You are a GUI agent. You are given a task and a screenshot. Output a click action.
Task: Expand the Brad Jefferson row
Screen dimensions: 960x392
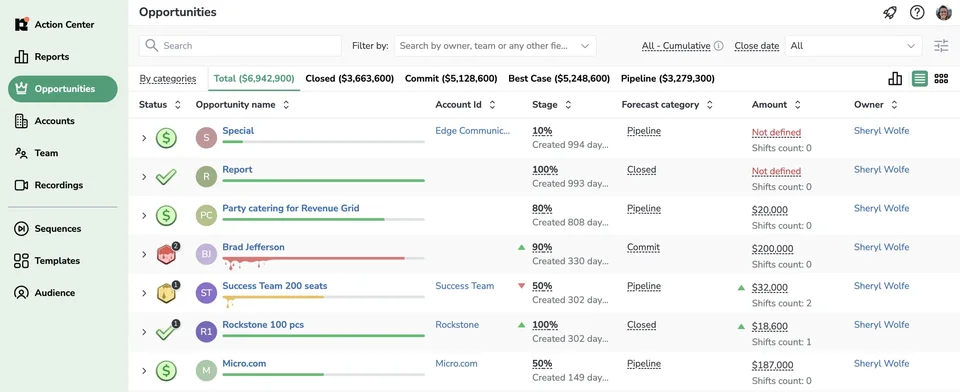click(144, 254)
